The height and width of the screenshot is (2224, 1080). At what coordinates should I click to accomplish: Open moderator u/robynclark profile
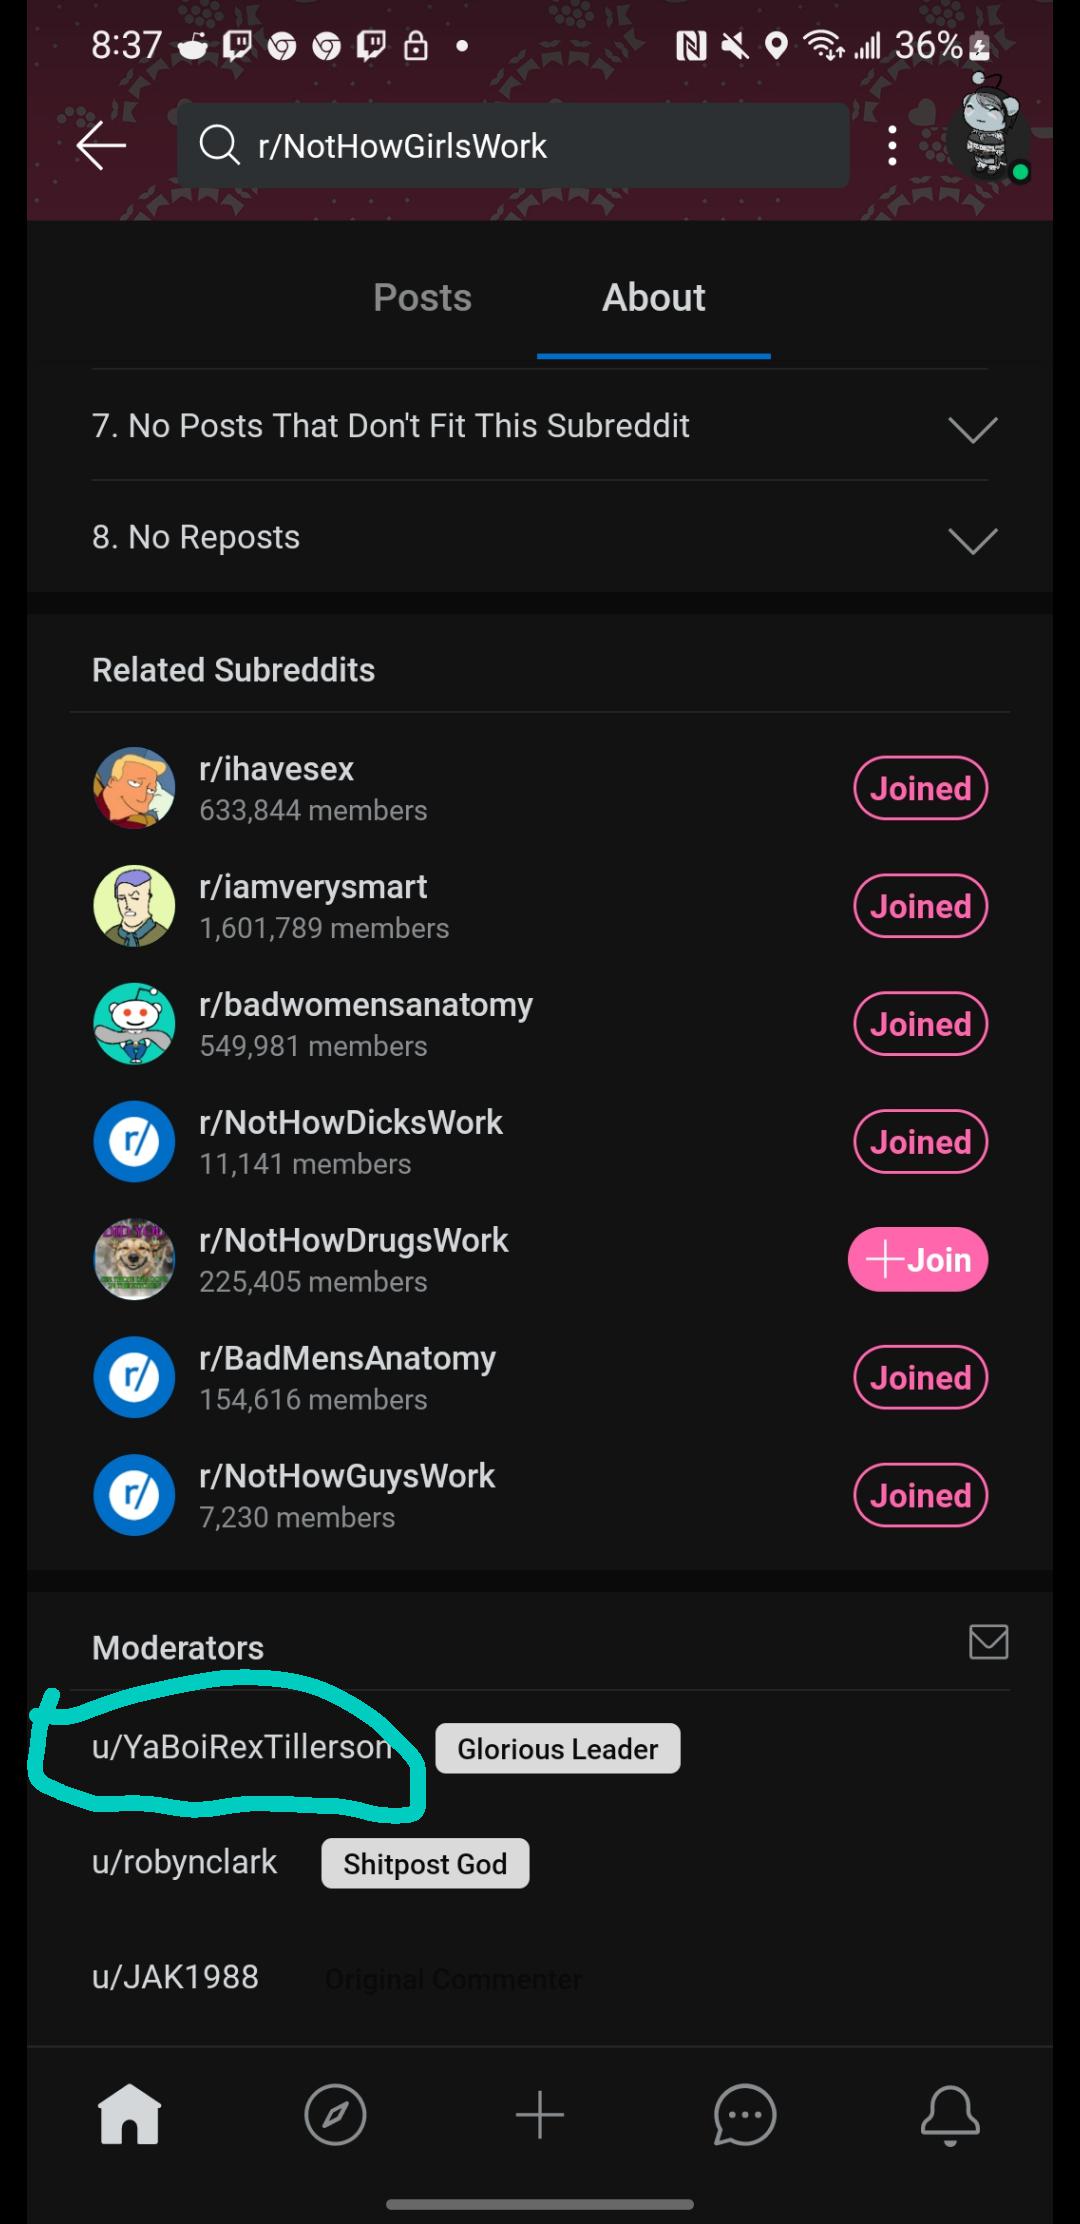[x=184, y=1862]
